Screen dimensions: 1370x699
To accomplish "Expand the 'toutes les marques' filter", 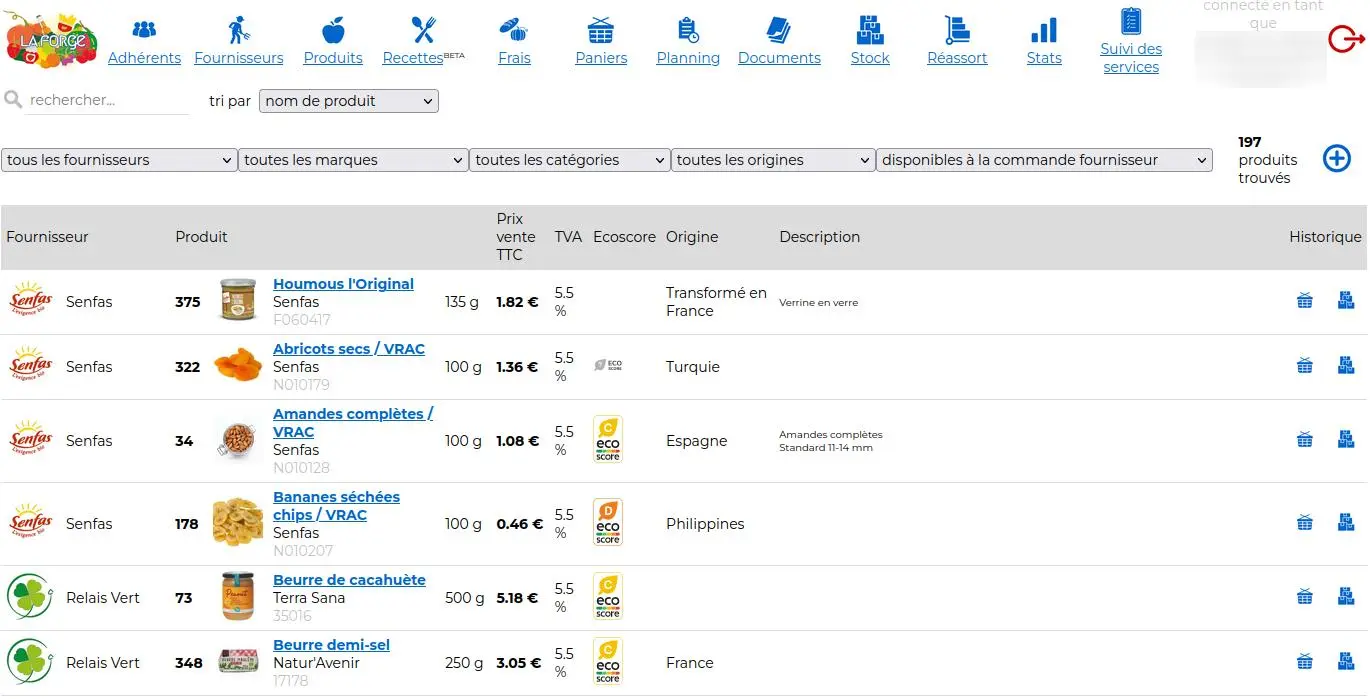I will (x=353, y=160).
